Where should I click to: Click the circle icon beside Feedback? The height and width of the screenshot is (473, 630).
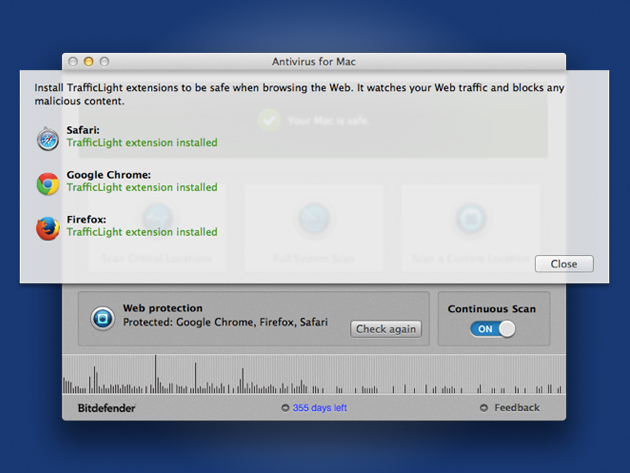484,408
